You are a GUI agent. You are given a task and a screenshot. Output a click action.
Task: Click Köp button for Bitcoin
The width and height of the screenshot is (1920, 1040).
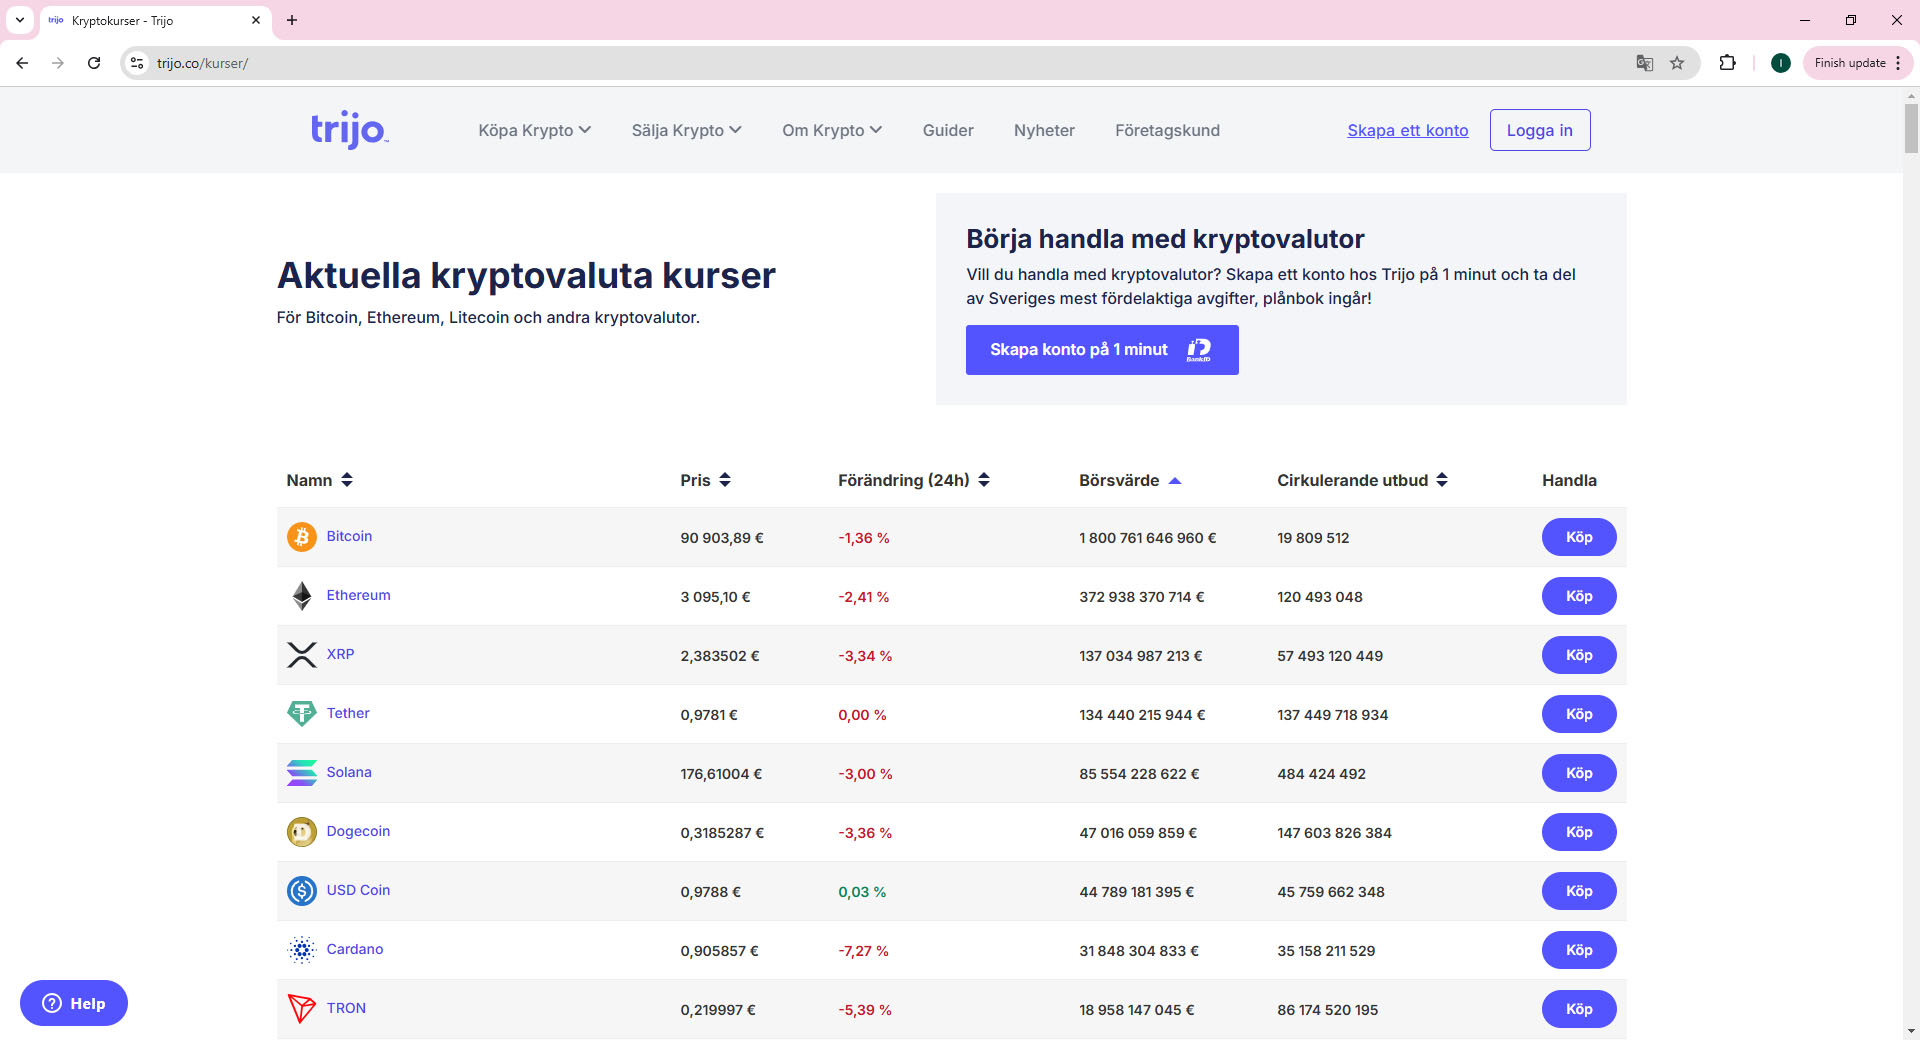pos(1579,537)
